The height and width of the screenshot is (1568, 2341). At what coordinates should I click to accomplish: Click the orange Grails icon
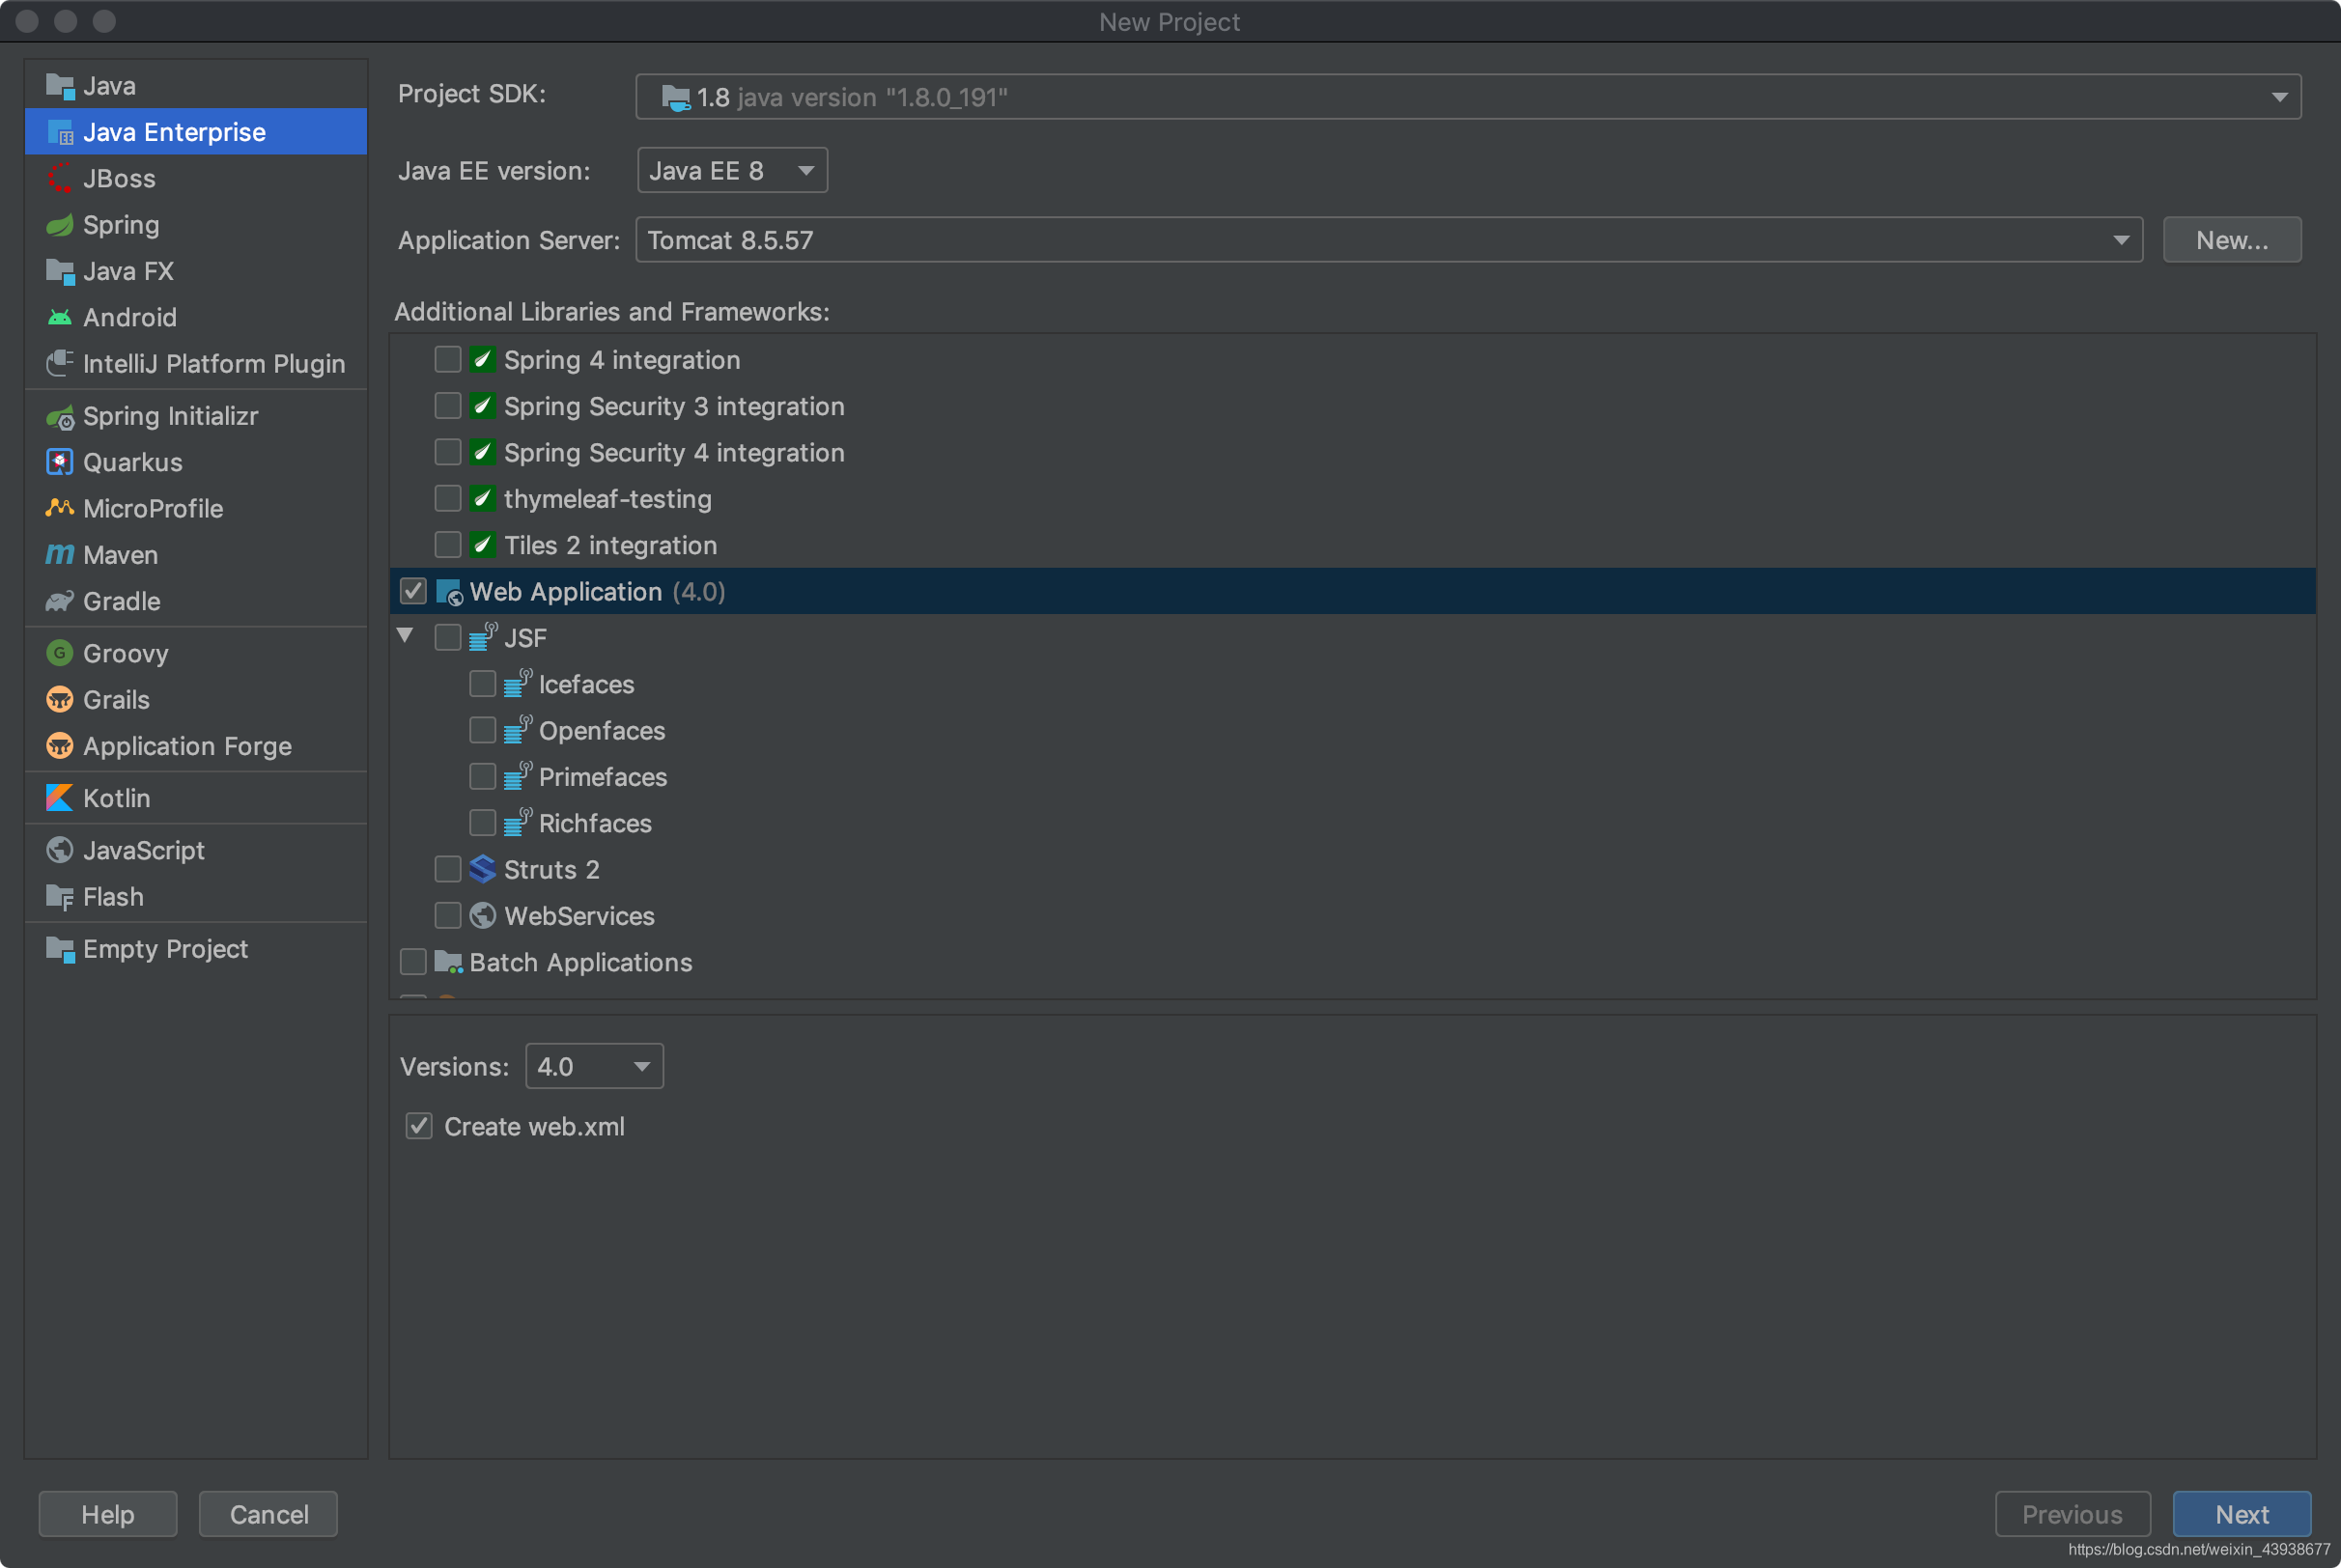[x=60, y=700]
